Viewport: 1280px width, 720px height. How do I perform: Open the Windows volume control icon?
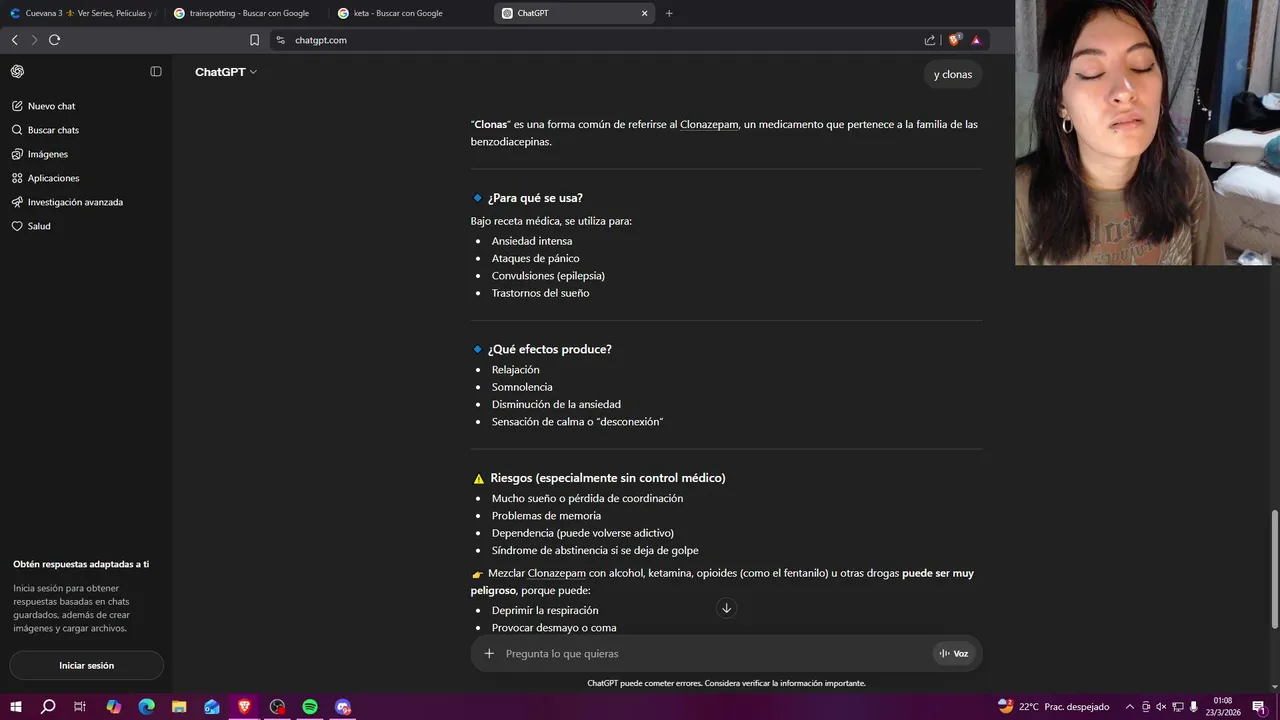tap(1161, 707)
